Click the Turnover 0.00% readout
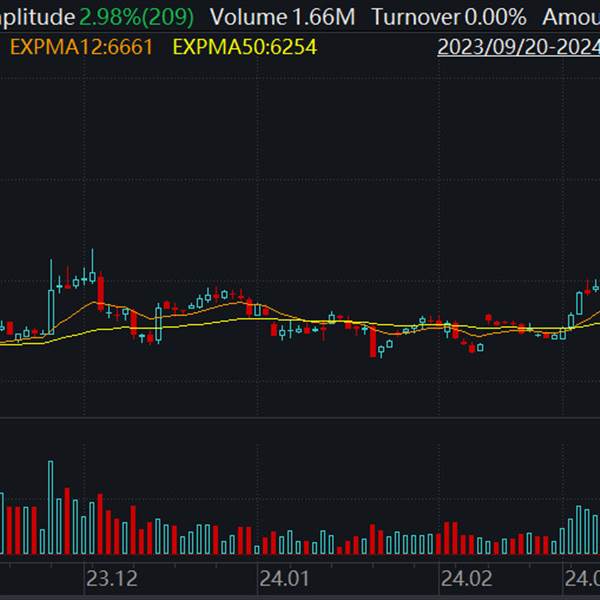Image resolution: width=600 pixels, height=600 pixels. (x=449, y=17)
